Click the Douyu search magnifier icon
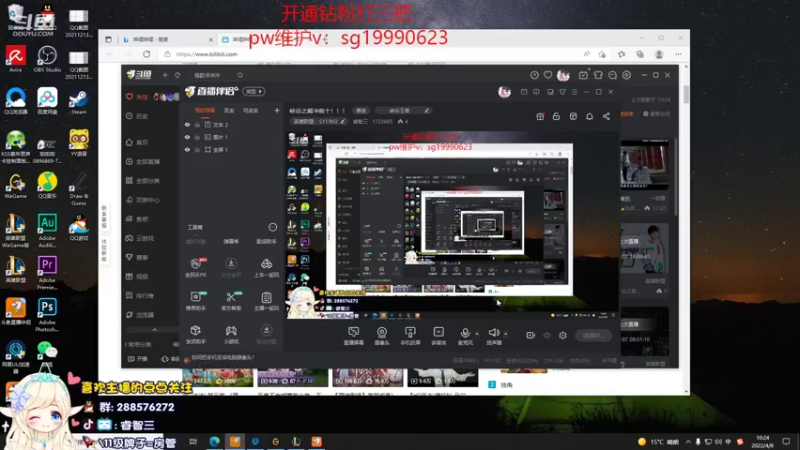This screenshot has width=800, height=450. click(x=240, y=75)
